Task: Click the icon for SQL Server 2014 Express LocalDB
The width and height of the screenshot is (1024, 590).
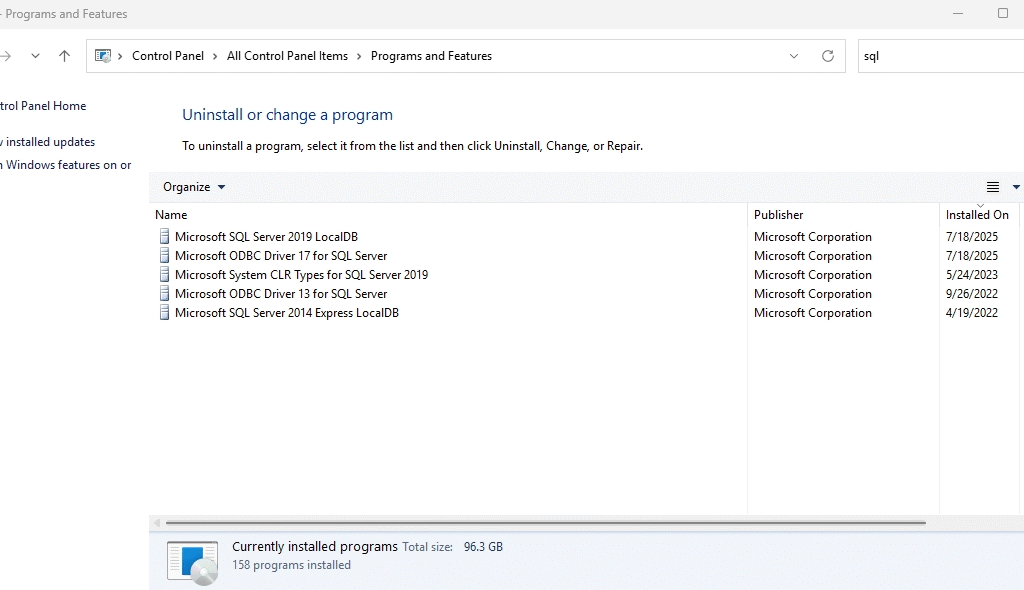Action: tap(165, 312)
